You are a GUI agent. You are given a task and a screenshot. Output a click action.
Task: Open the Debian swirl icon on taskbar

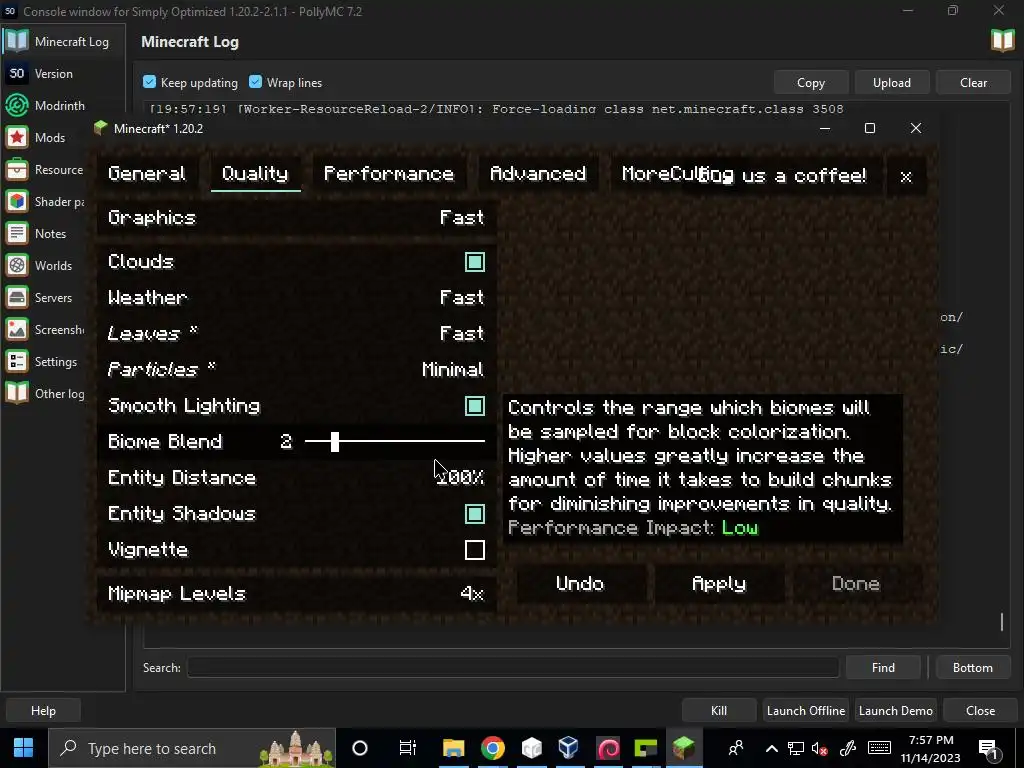608,748
